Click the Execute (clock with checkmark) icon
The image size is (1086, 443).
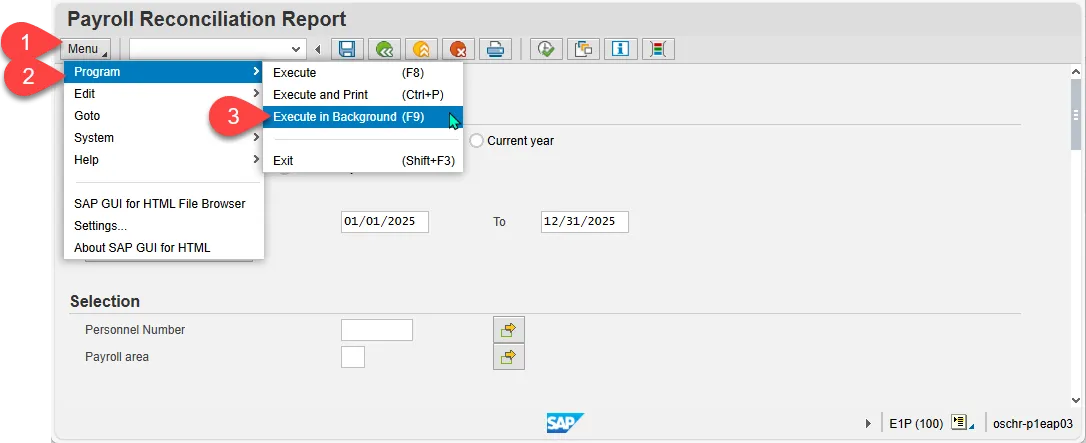(x=547, y=49)
